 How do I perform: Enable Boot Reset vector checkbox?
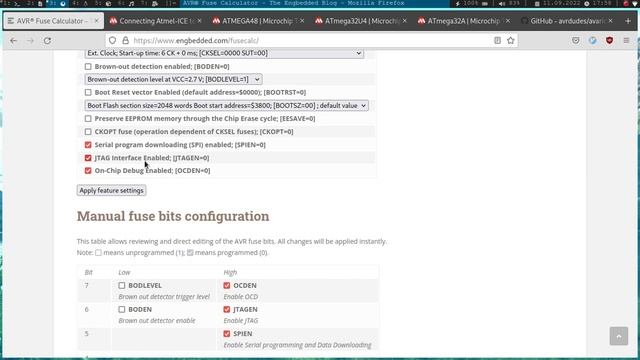click(x=88, y=93)
